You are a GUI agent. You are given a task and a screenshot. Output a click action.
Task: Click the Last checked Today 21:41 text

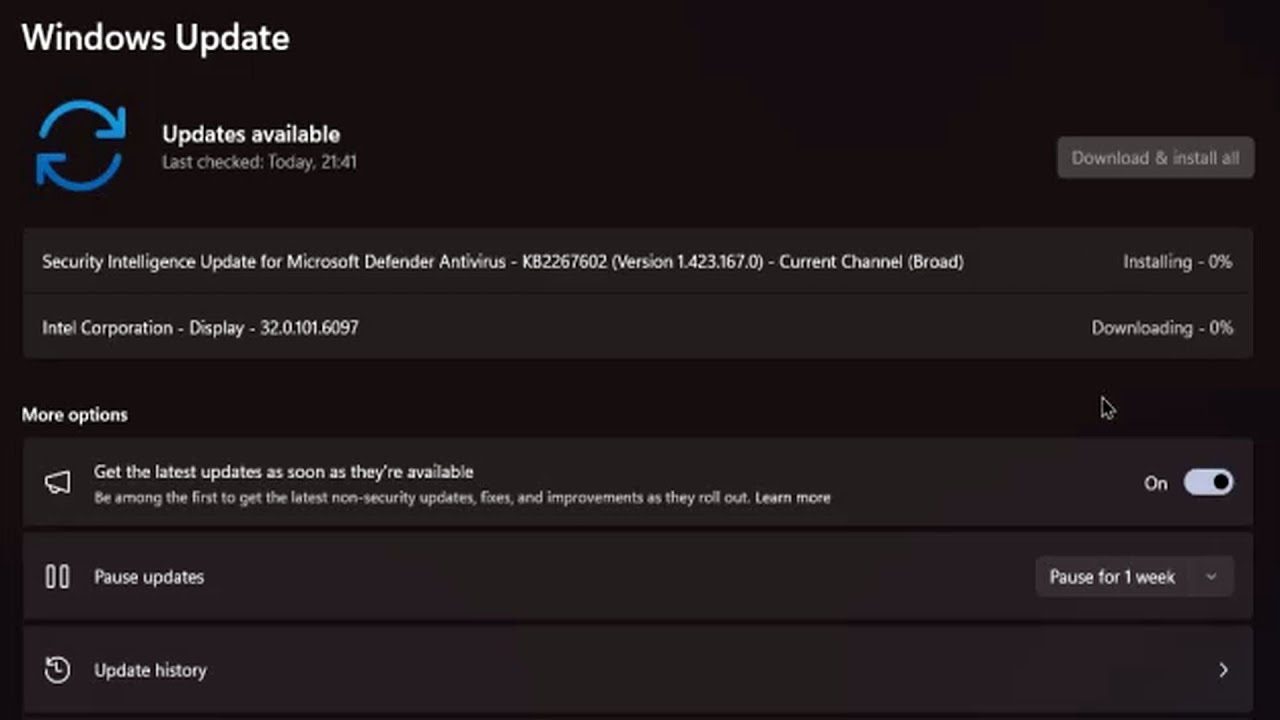tap(259, 162)
